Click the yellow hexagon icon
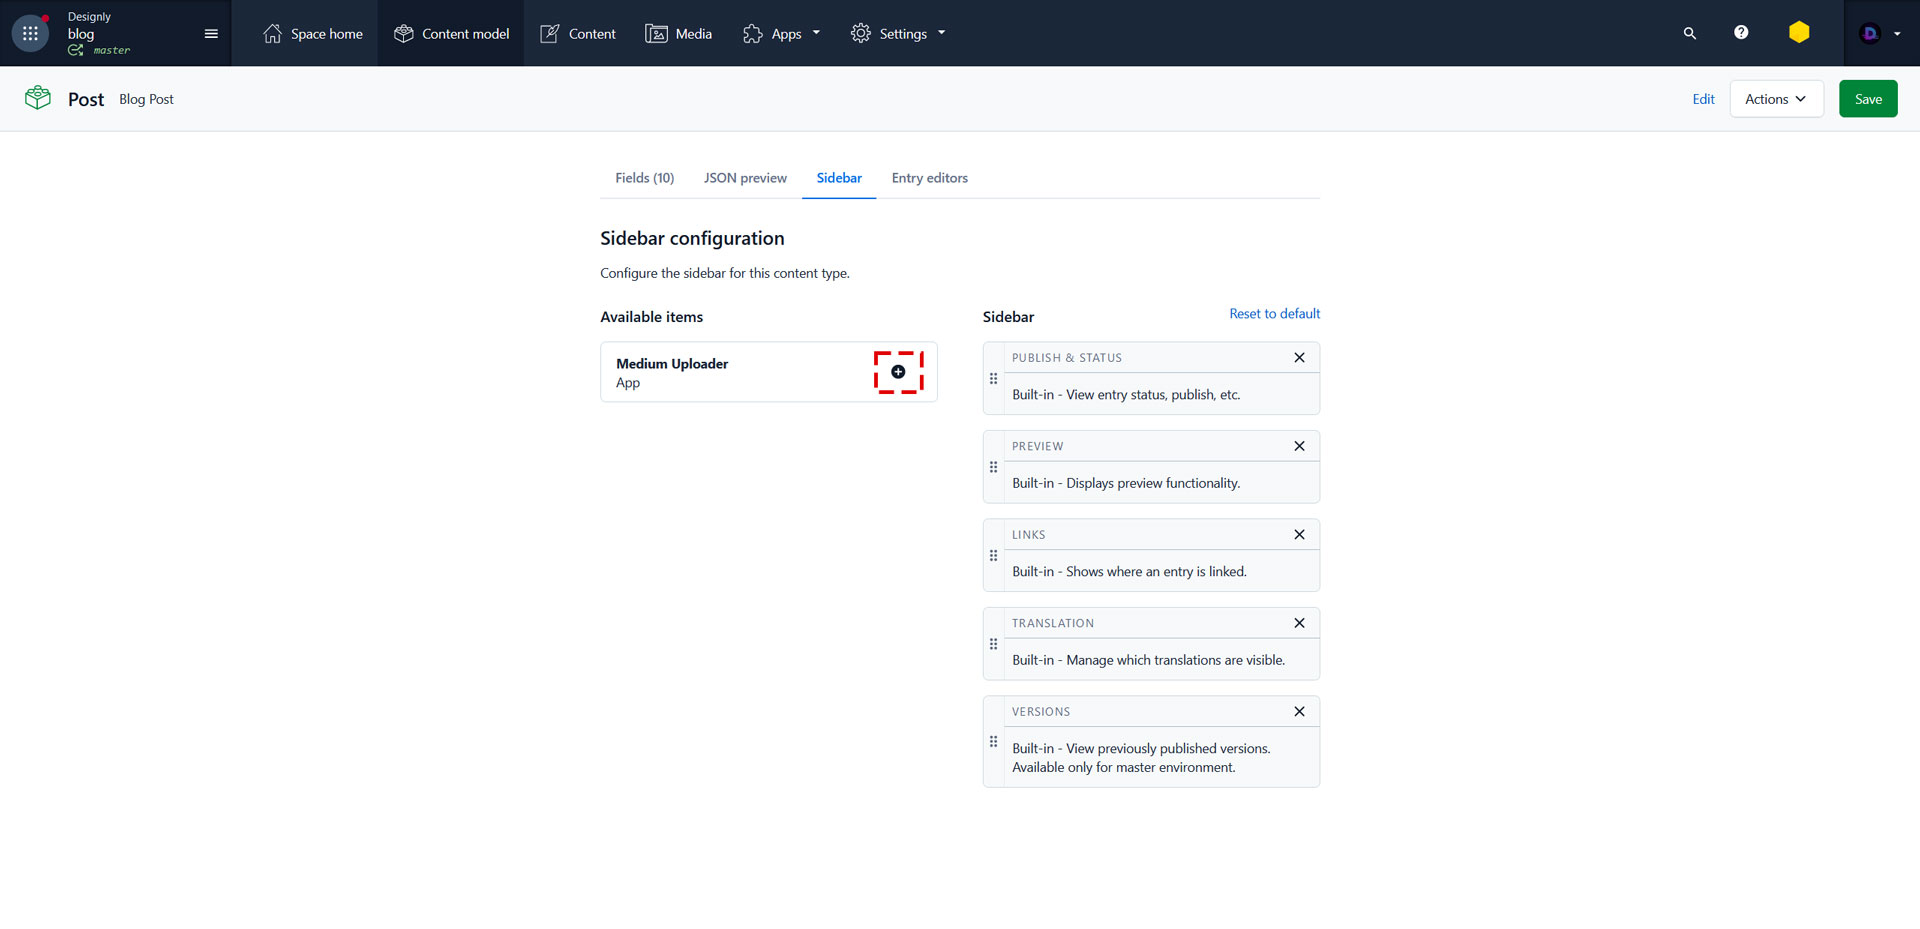The width and height of the screenshot is (1920, 929). click(1799, 33)
